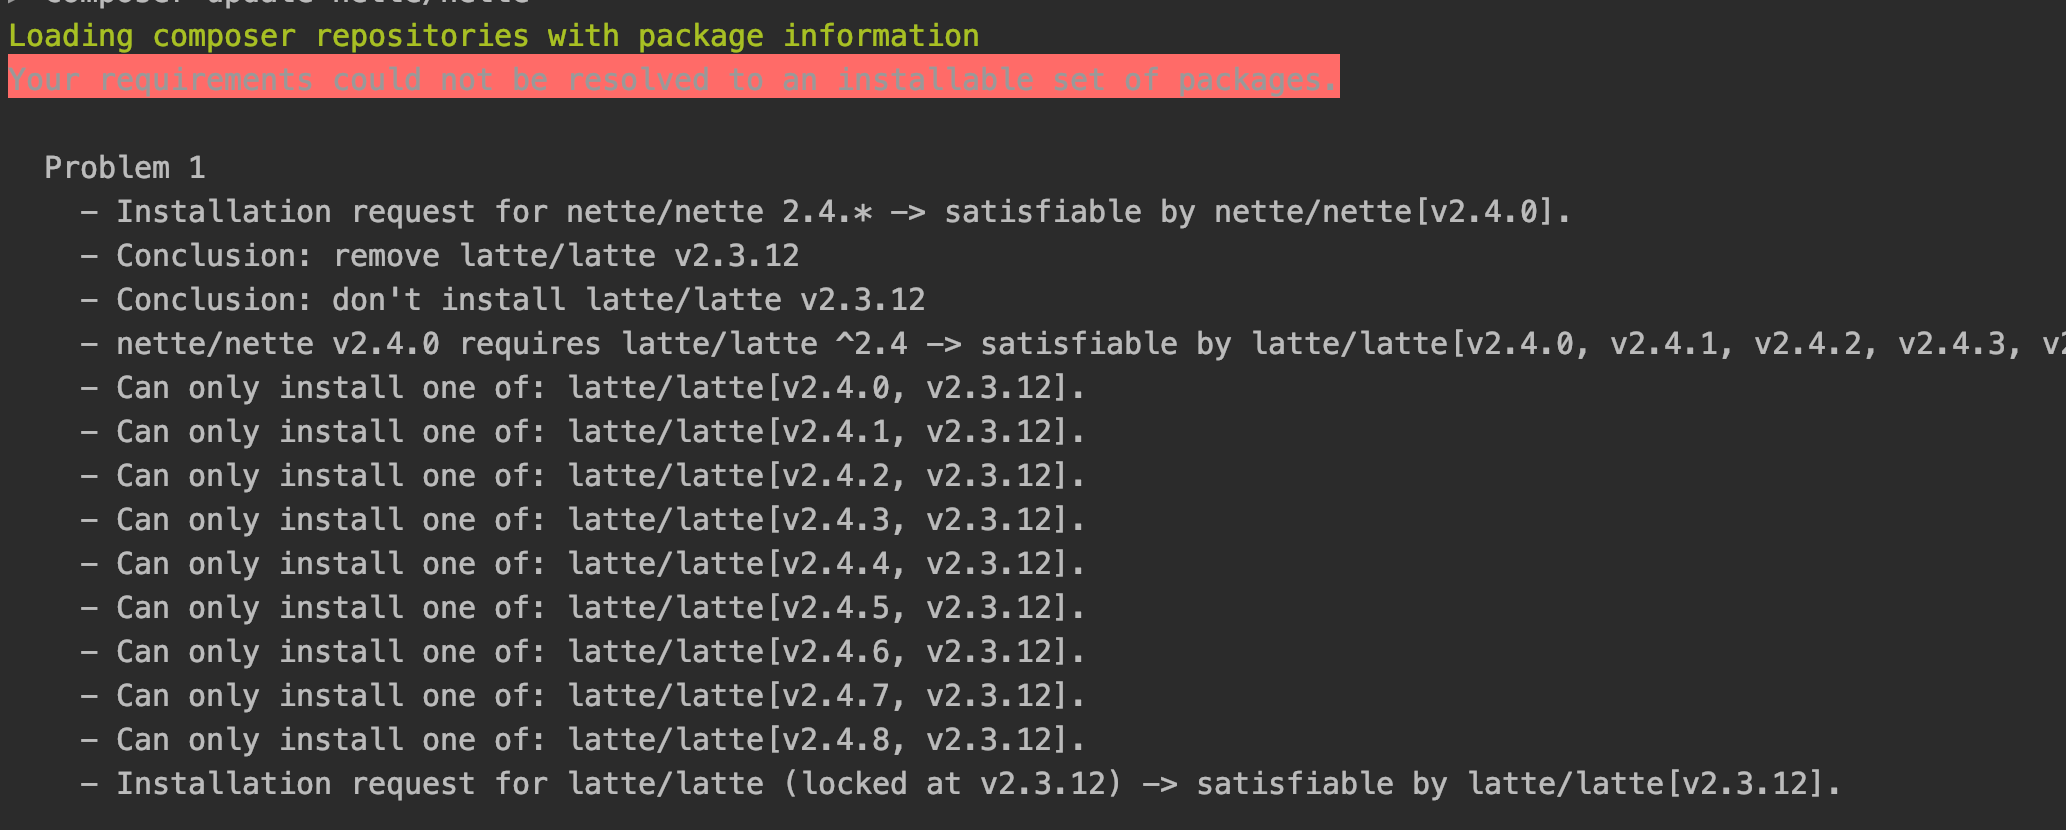Click the line listing latte/latte[v2.4.1, v2.3.12]
2066x830 pixels.
(x=583, y=432)
